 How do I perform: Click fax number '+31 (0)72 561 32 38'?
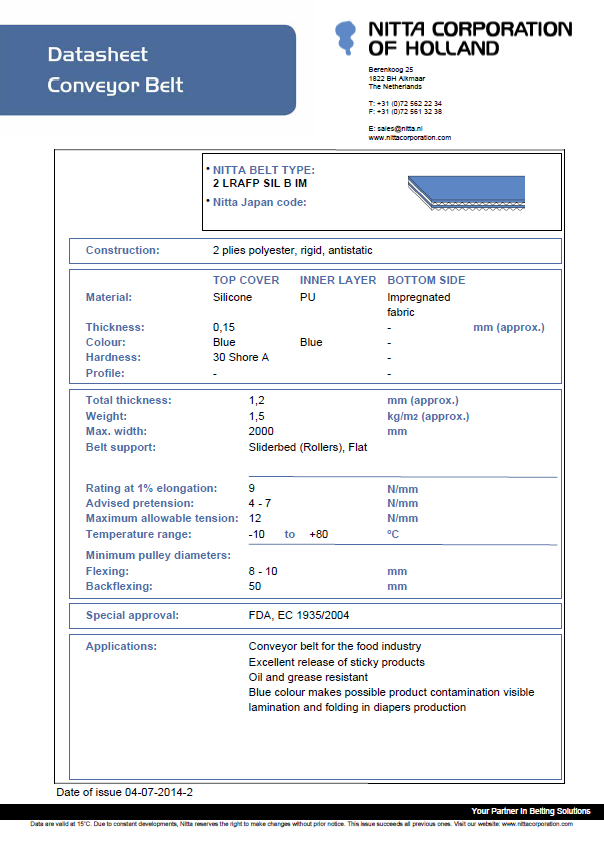[409, 112]
